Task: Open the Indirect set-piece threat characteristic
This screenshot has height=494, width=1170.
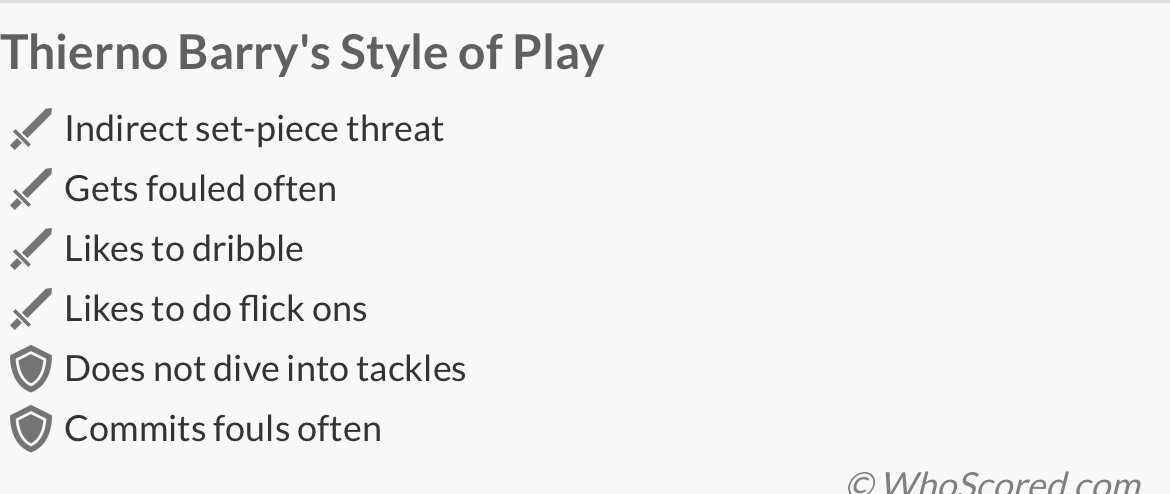Action: point(254,129)
